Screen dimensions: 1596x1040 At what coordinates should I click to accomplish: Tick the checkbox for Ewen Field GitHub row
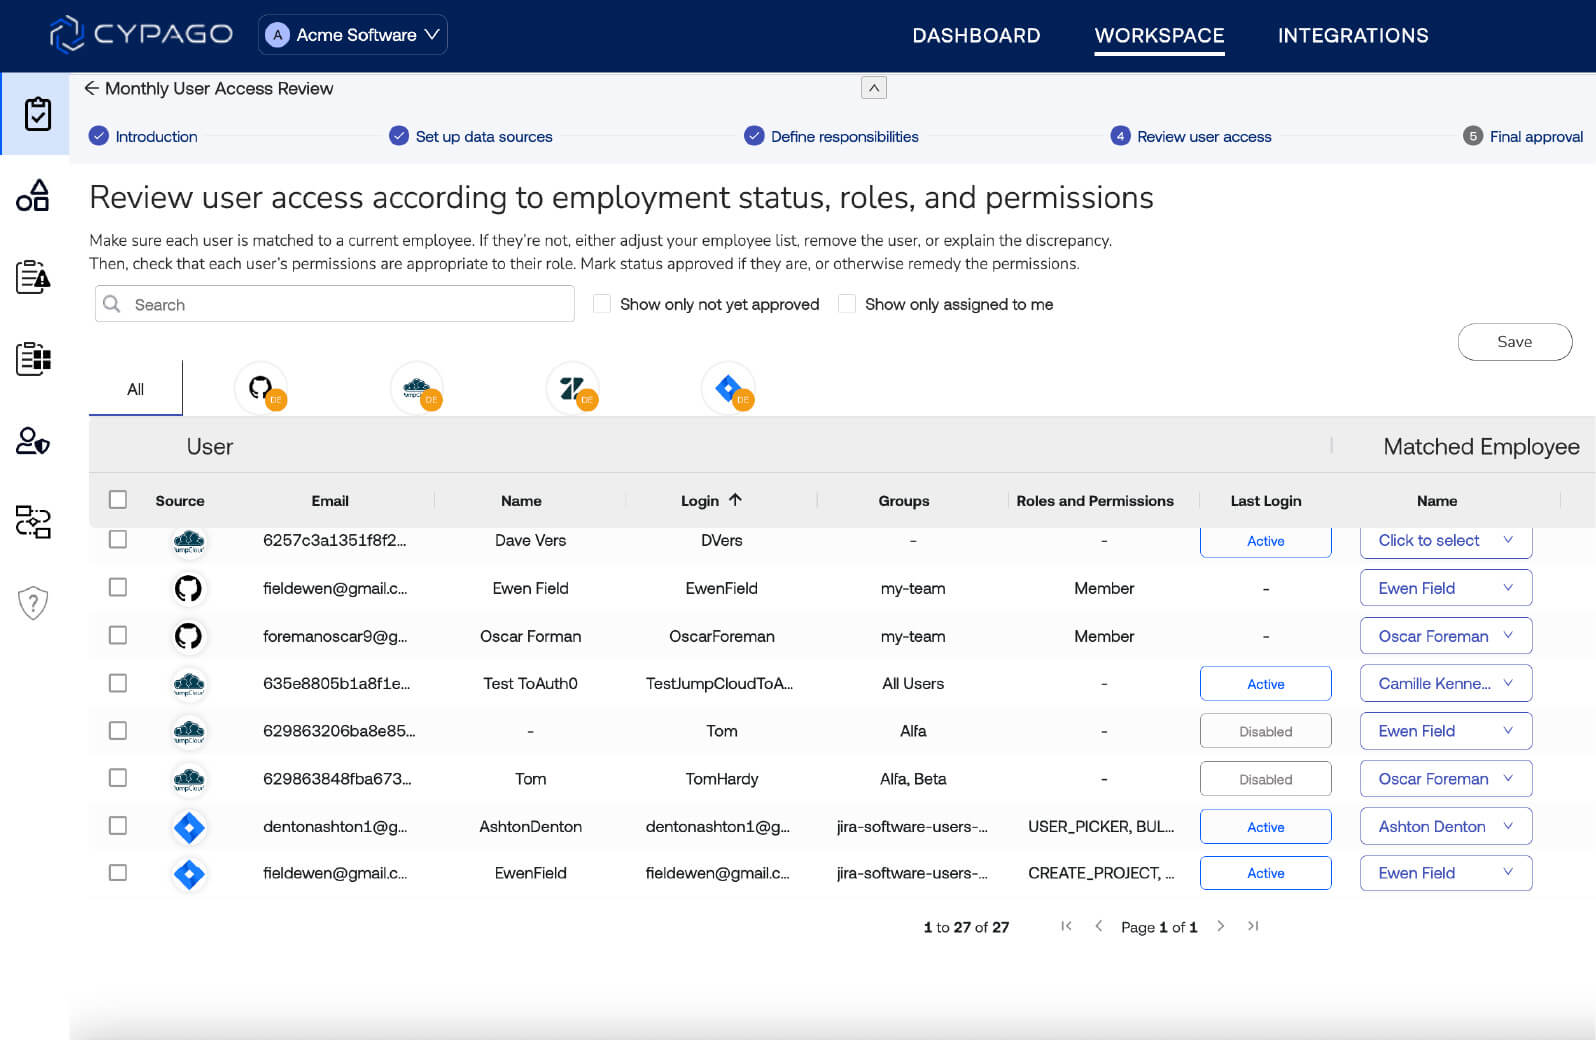click(x=118, y=587)
